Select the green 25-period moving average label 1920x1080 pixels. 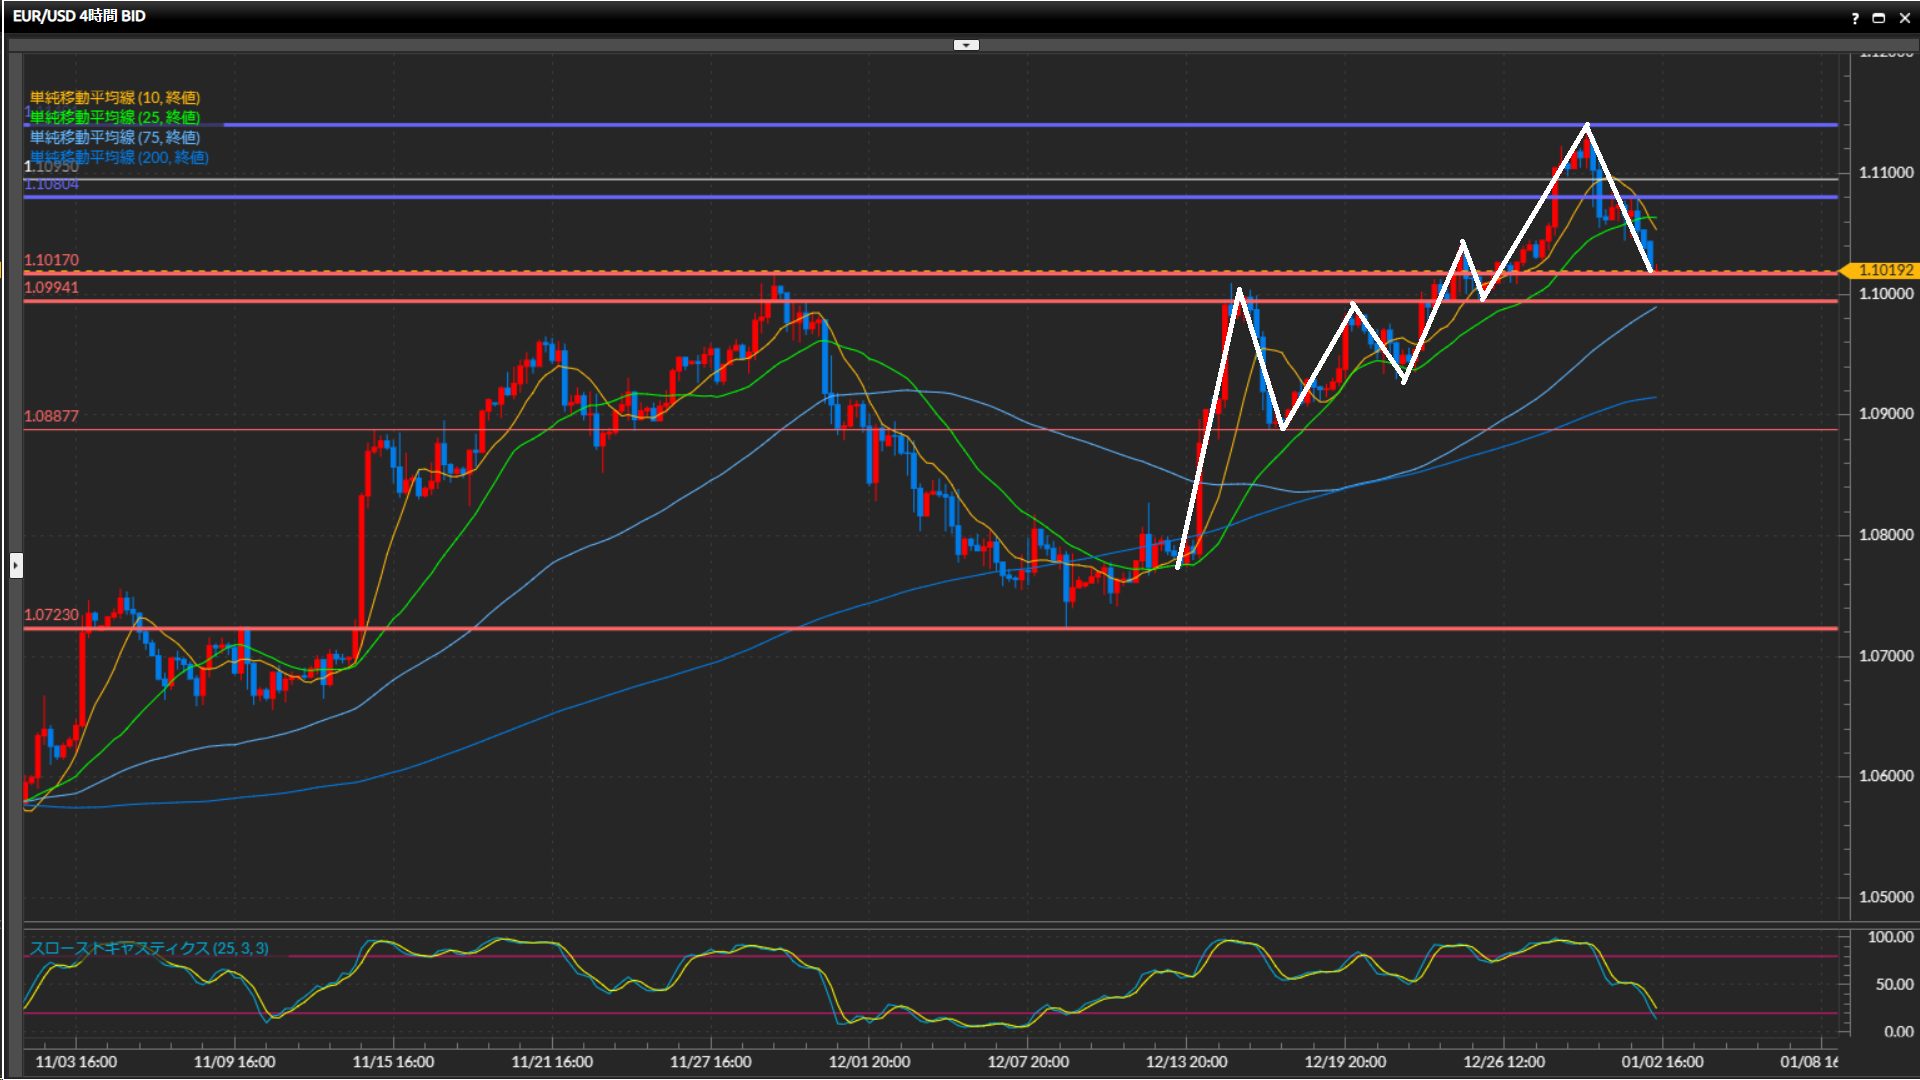coord(115,117)
